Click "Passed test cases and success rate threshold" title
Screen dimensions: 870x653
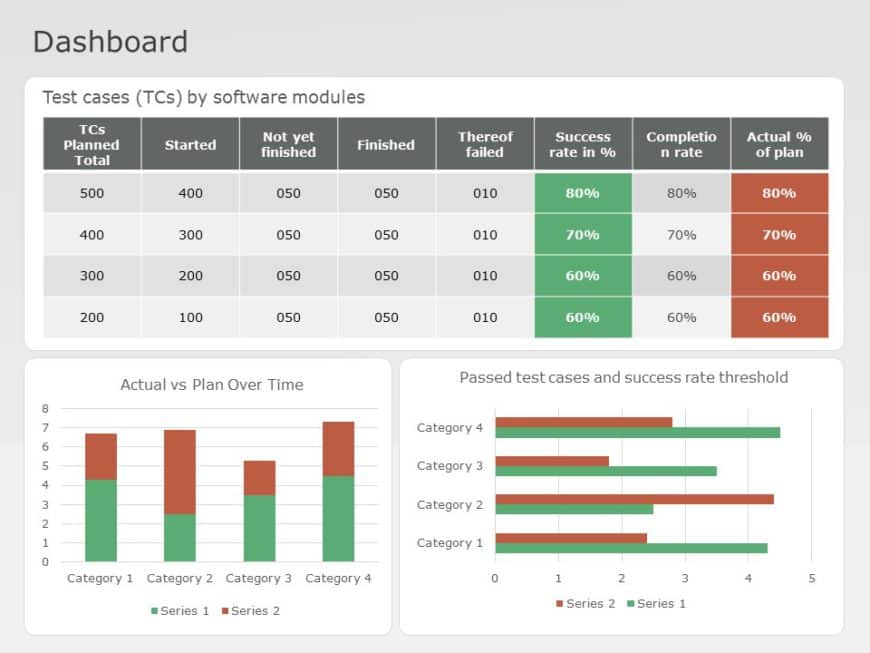[x=623, y=378]
